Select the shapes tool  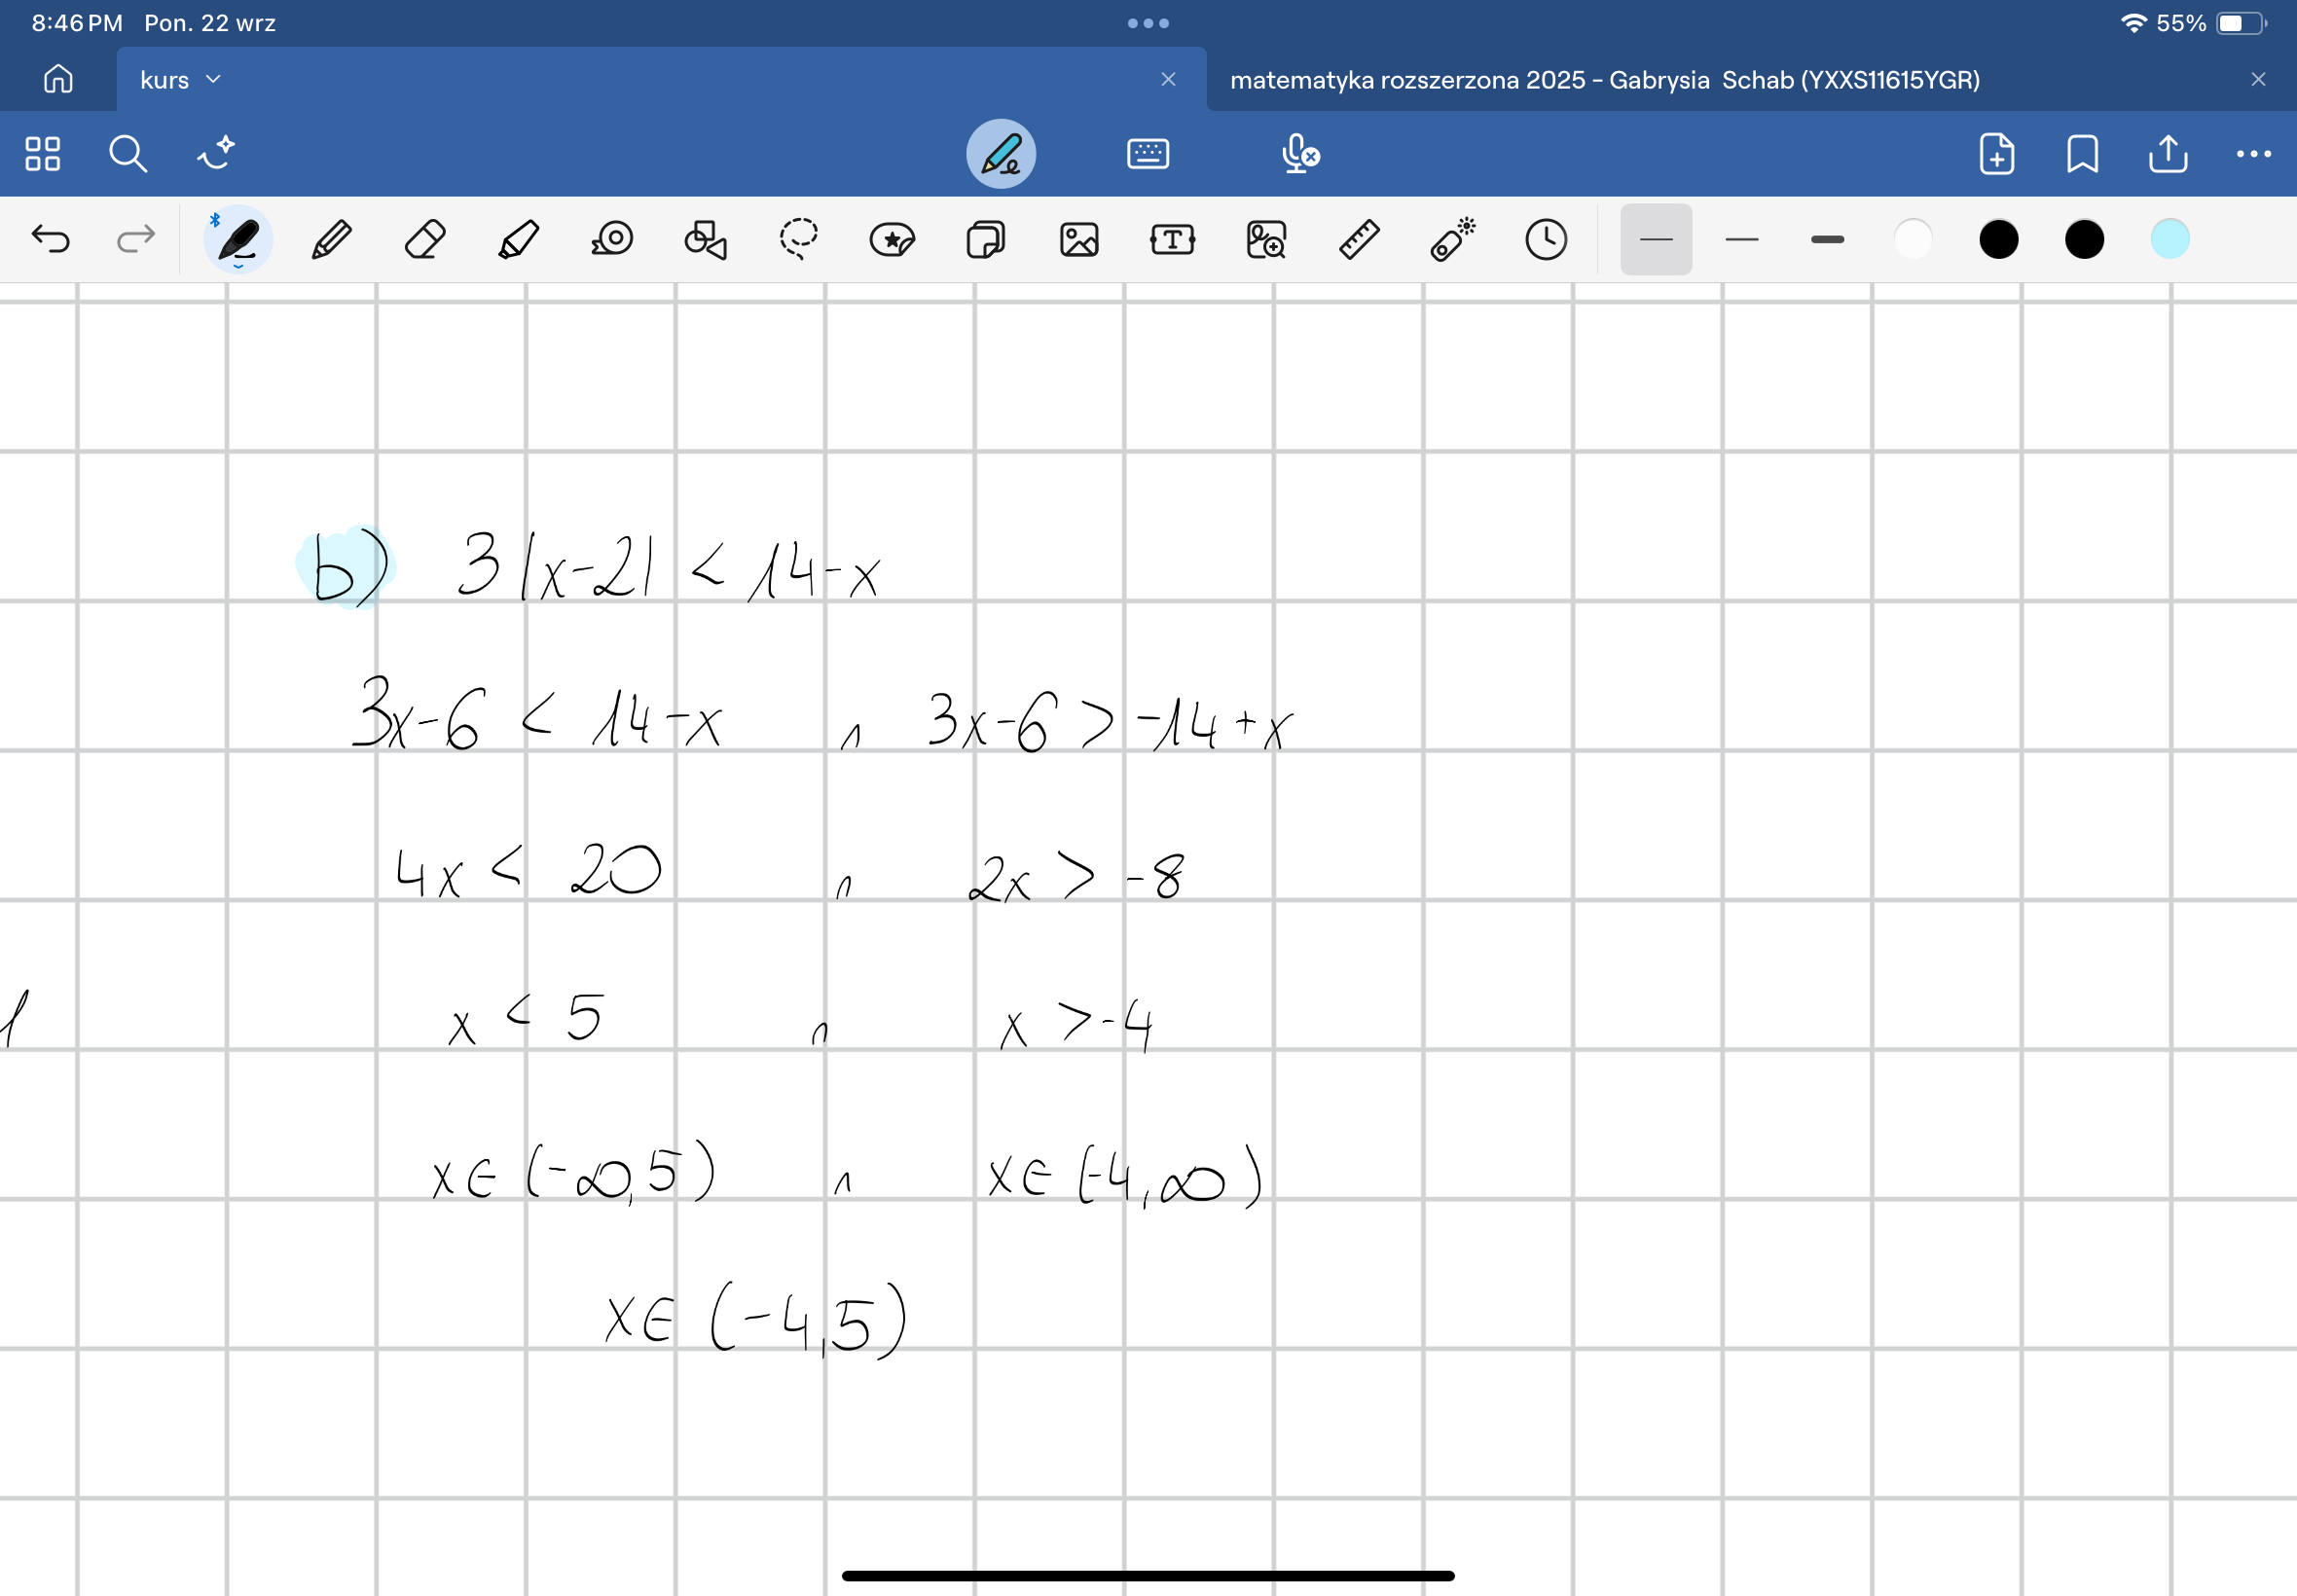pyautogui.click(x=705, y=240)
